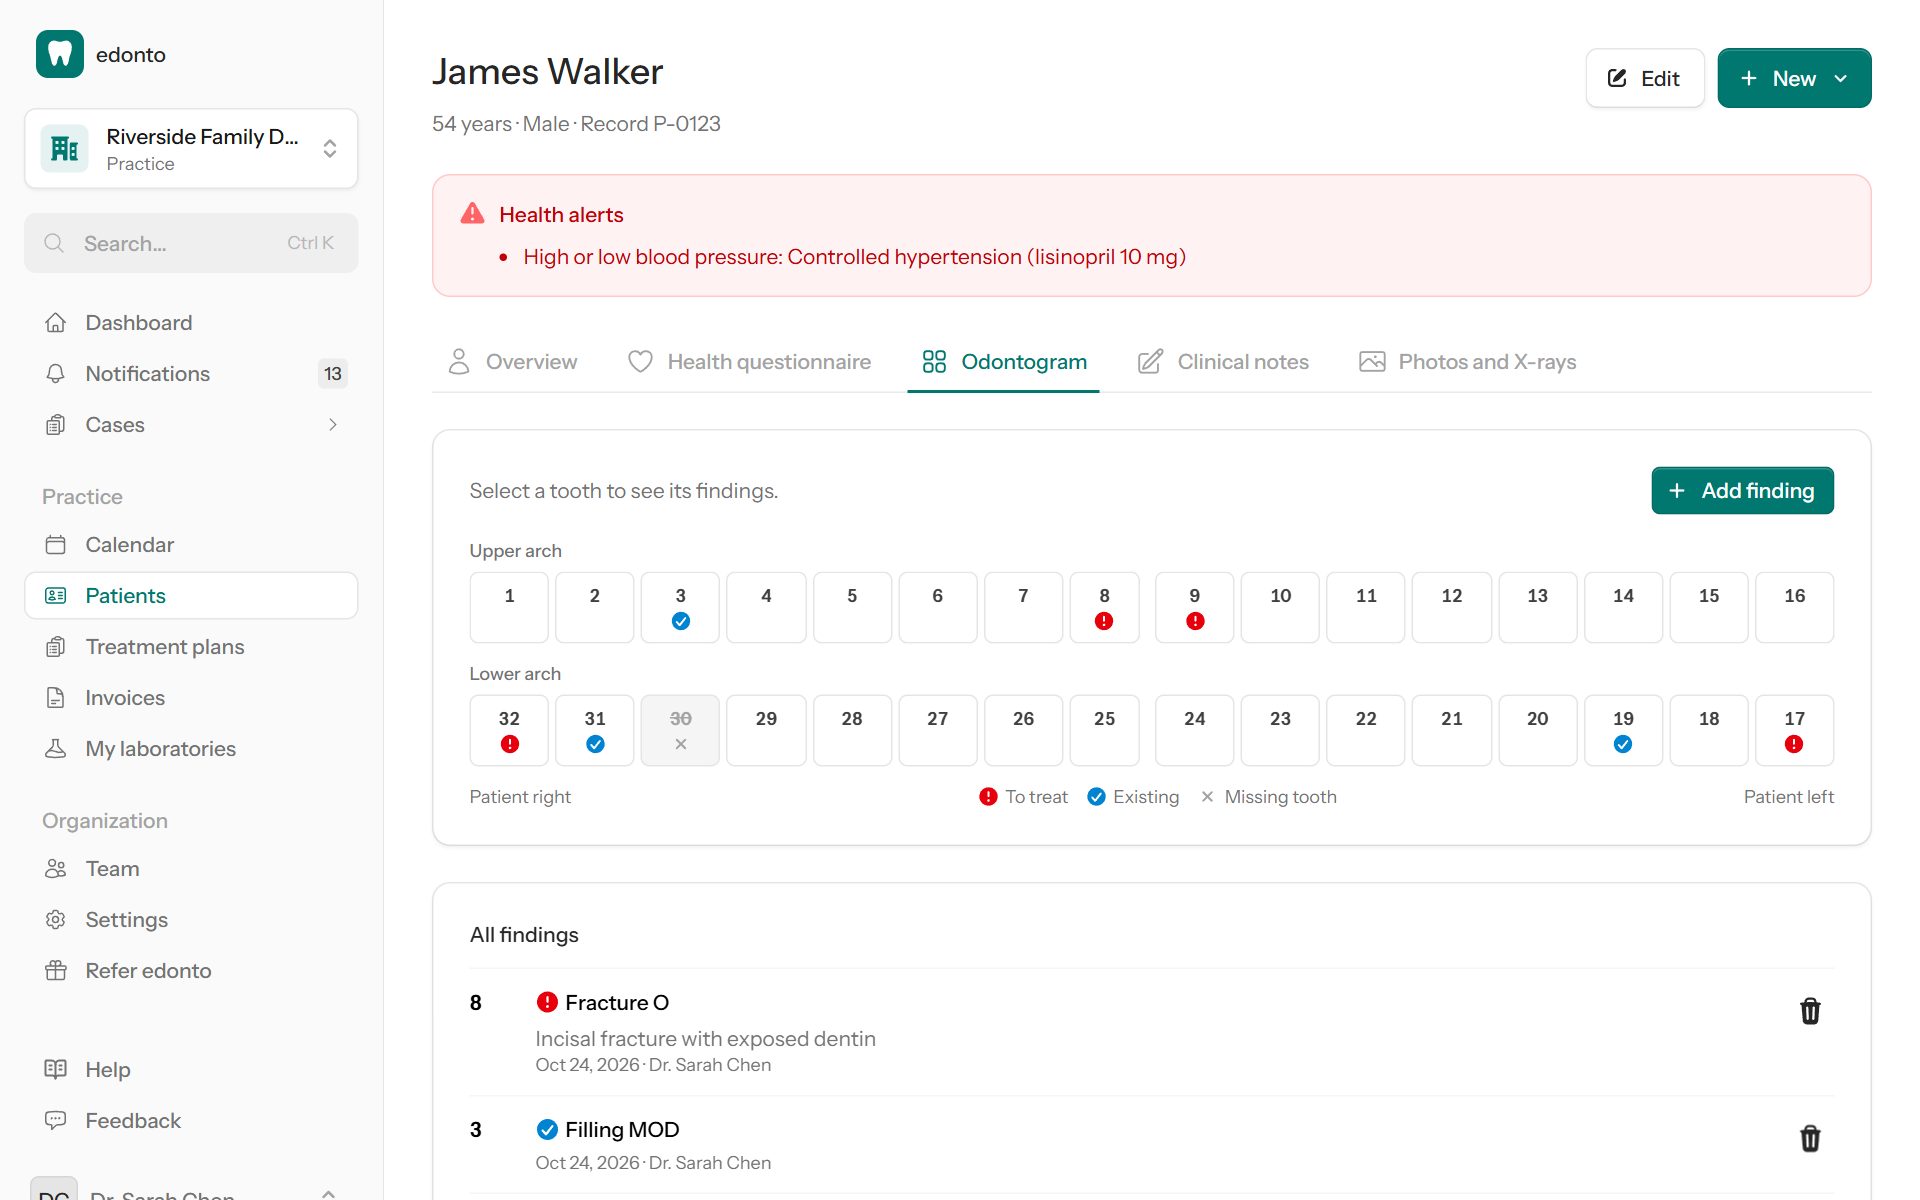
Task: Delete the Filling MOD finding
Action: [1810, 1138]
